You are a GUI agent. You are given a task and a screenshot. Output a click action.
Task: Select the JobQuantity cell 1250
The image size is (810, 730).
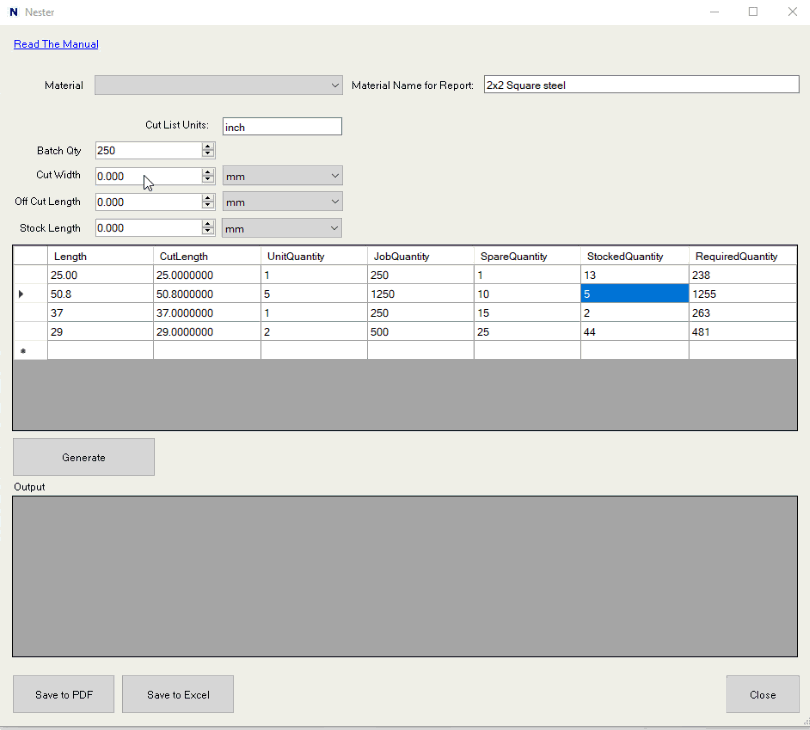420,294
